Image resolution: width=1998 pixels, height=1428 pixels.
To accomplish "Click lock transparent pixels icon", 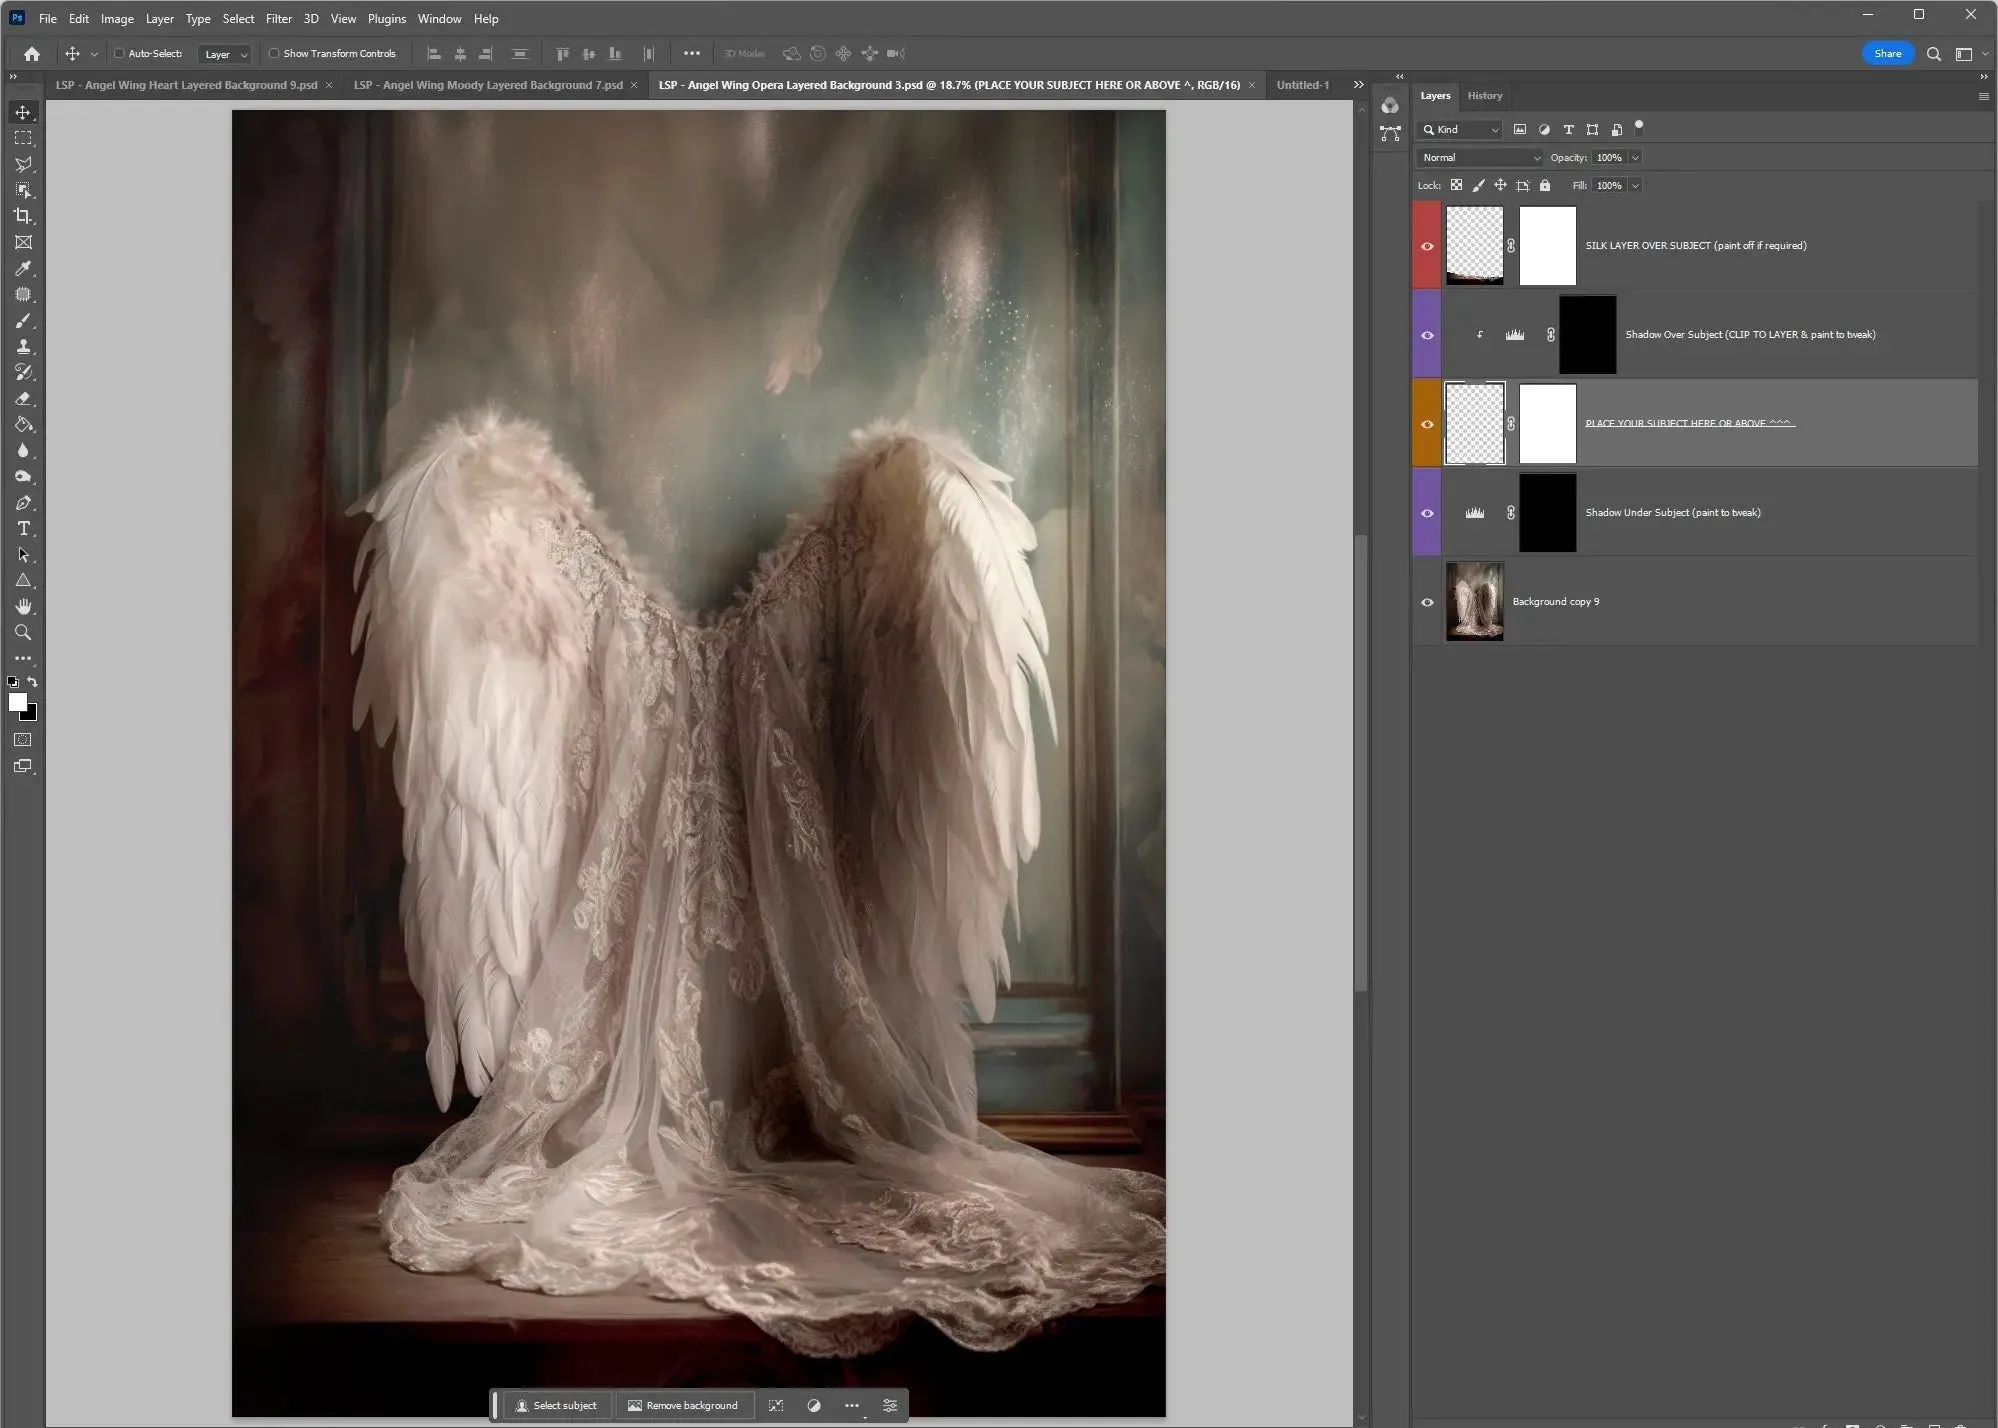I will pos(1456,185).
